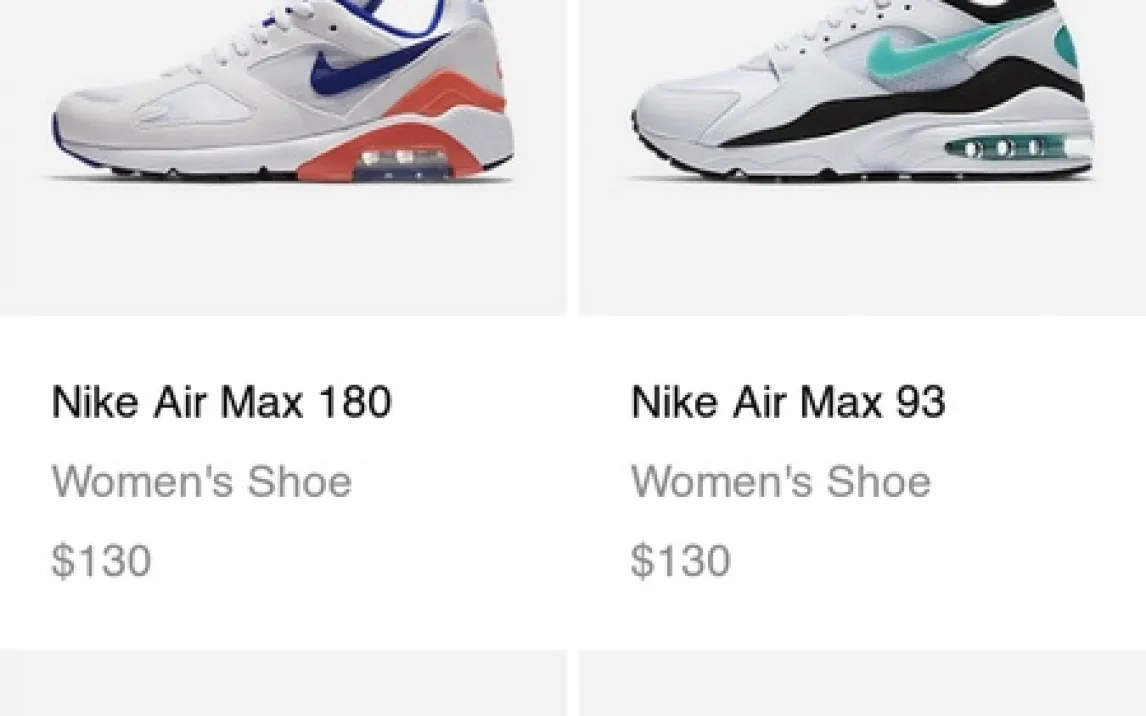Select Women's Shoe label under Air Max 93
1146x716 pixels.
tap(781, 482)
